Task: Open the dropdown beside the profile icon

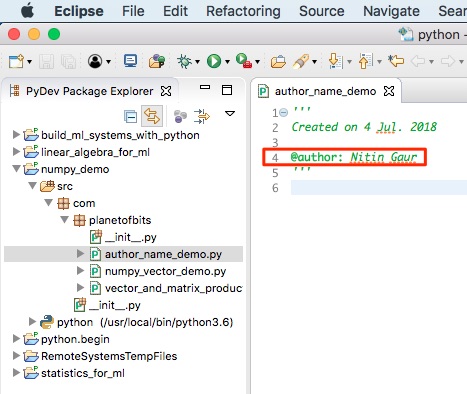Action: pyautogui.click(x=108, y=62)
